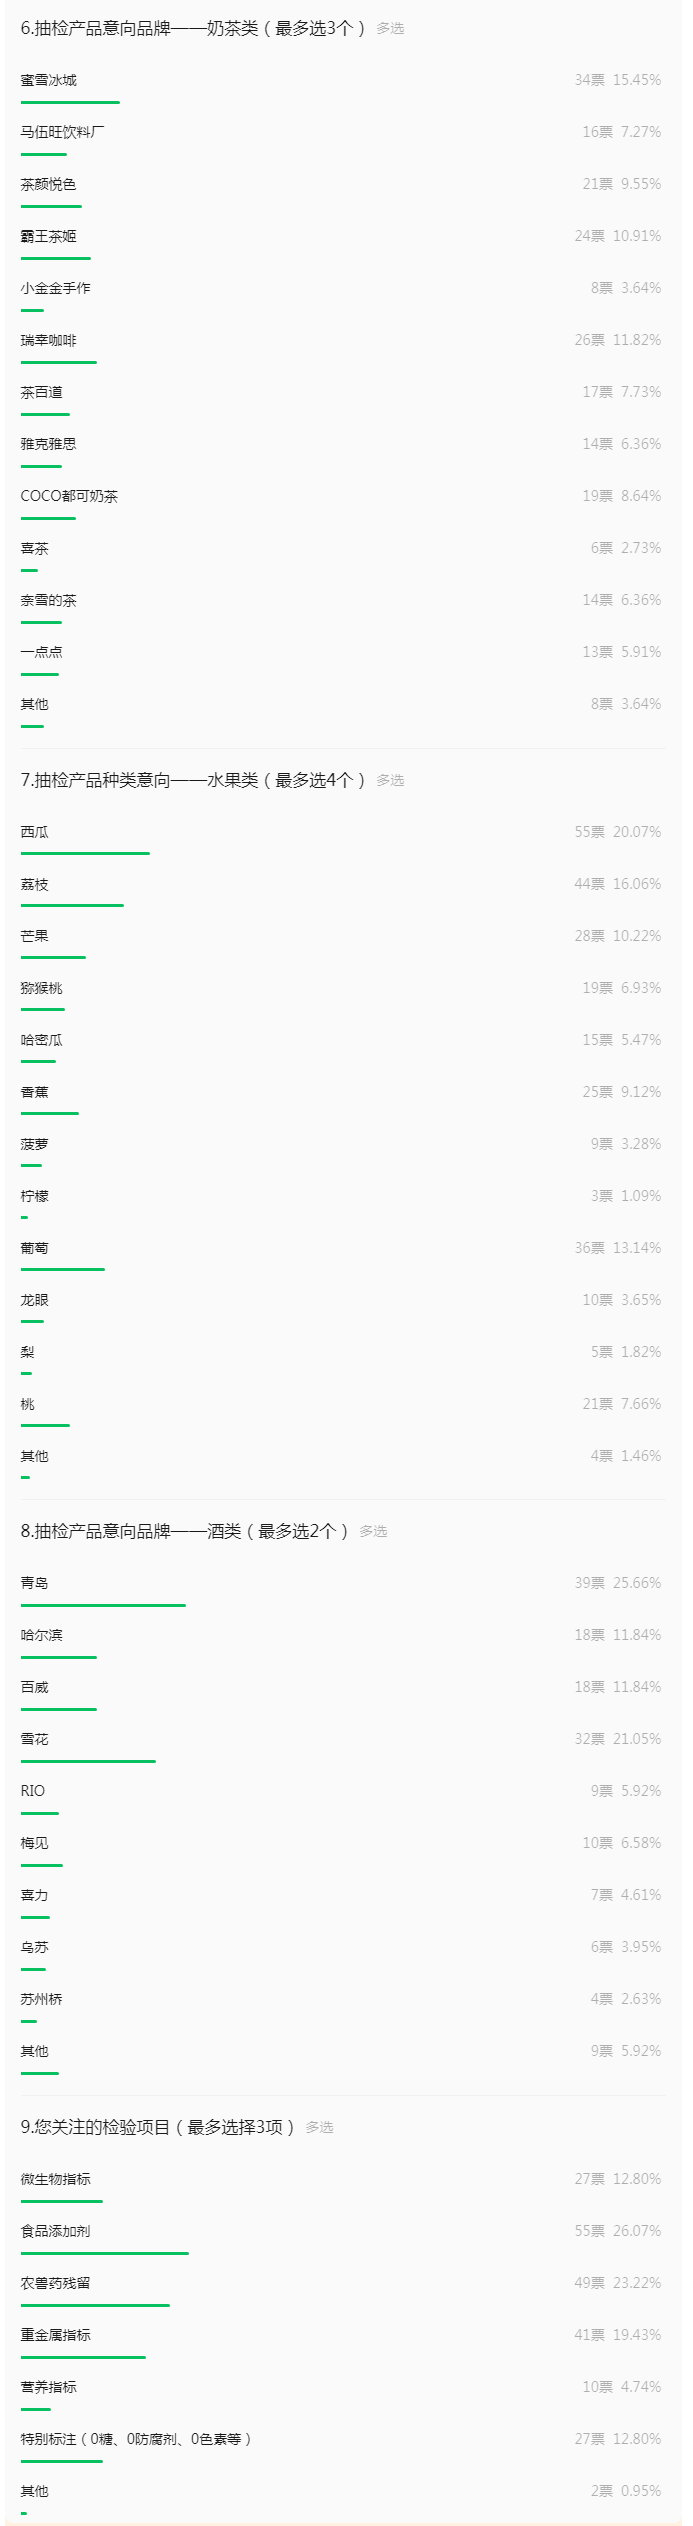Click the 特别标注 option label
The image size is (693, 2526).
136,2439
